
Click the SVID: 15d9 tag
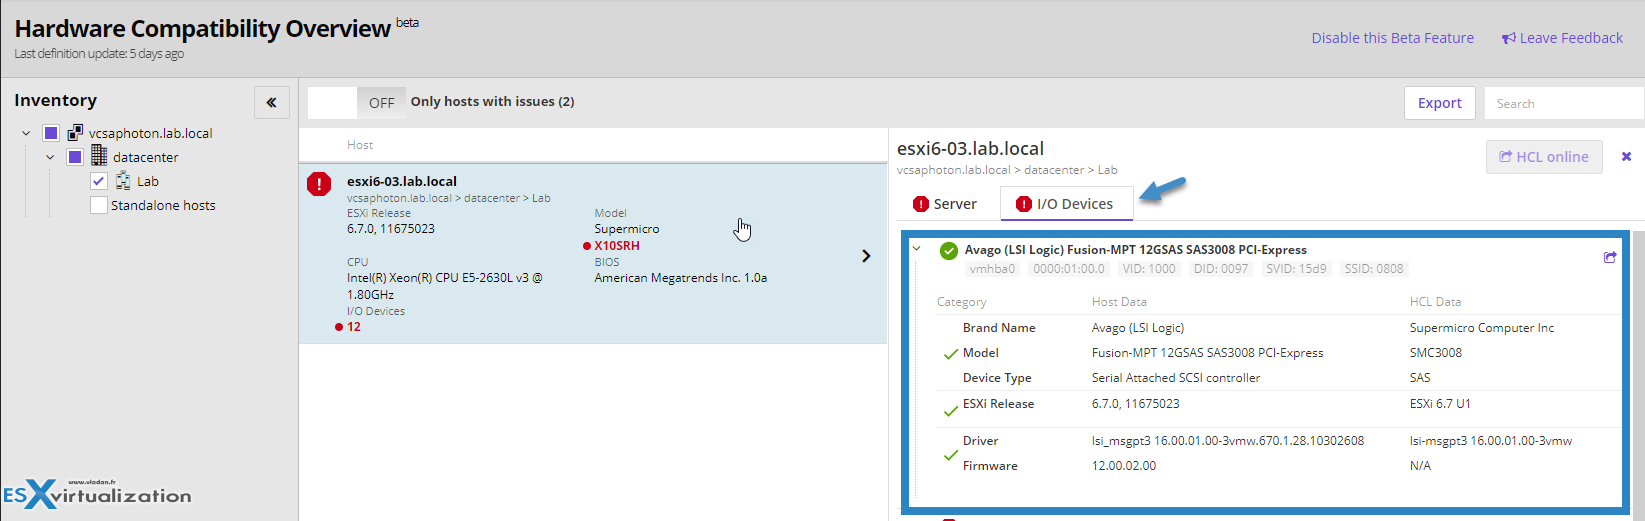(1296, 269)
